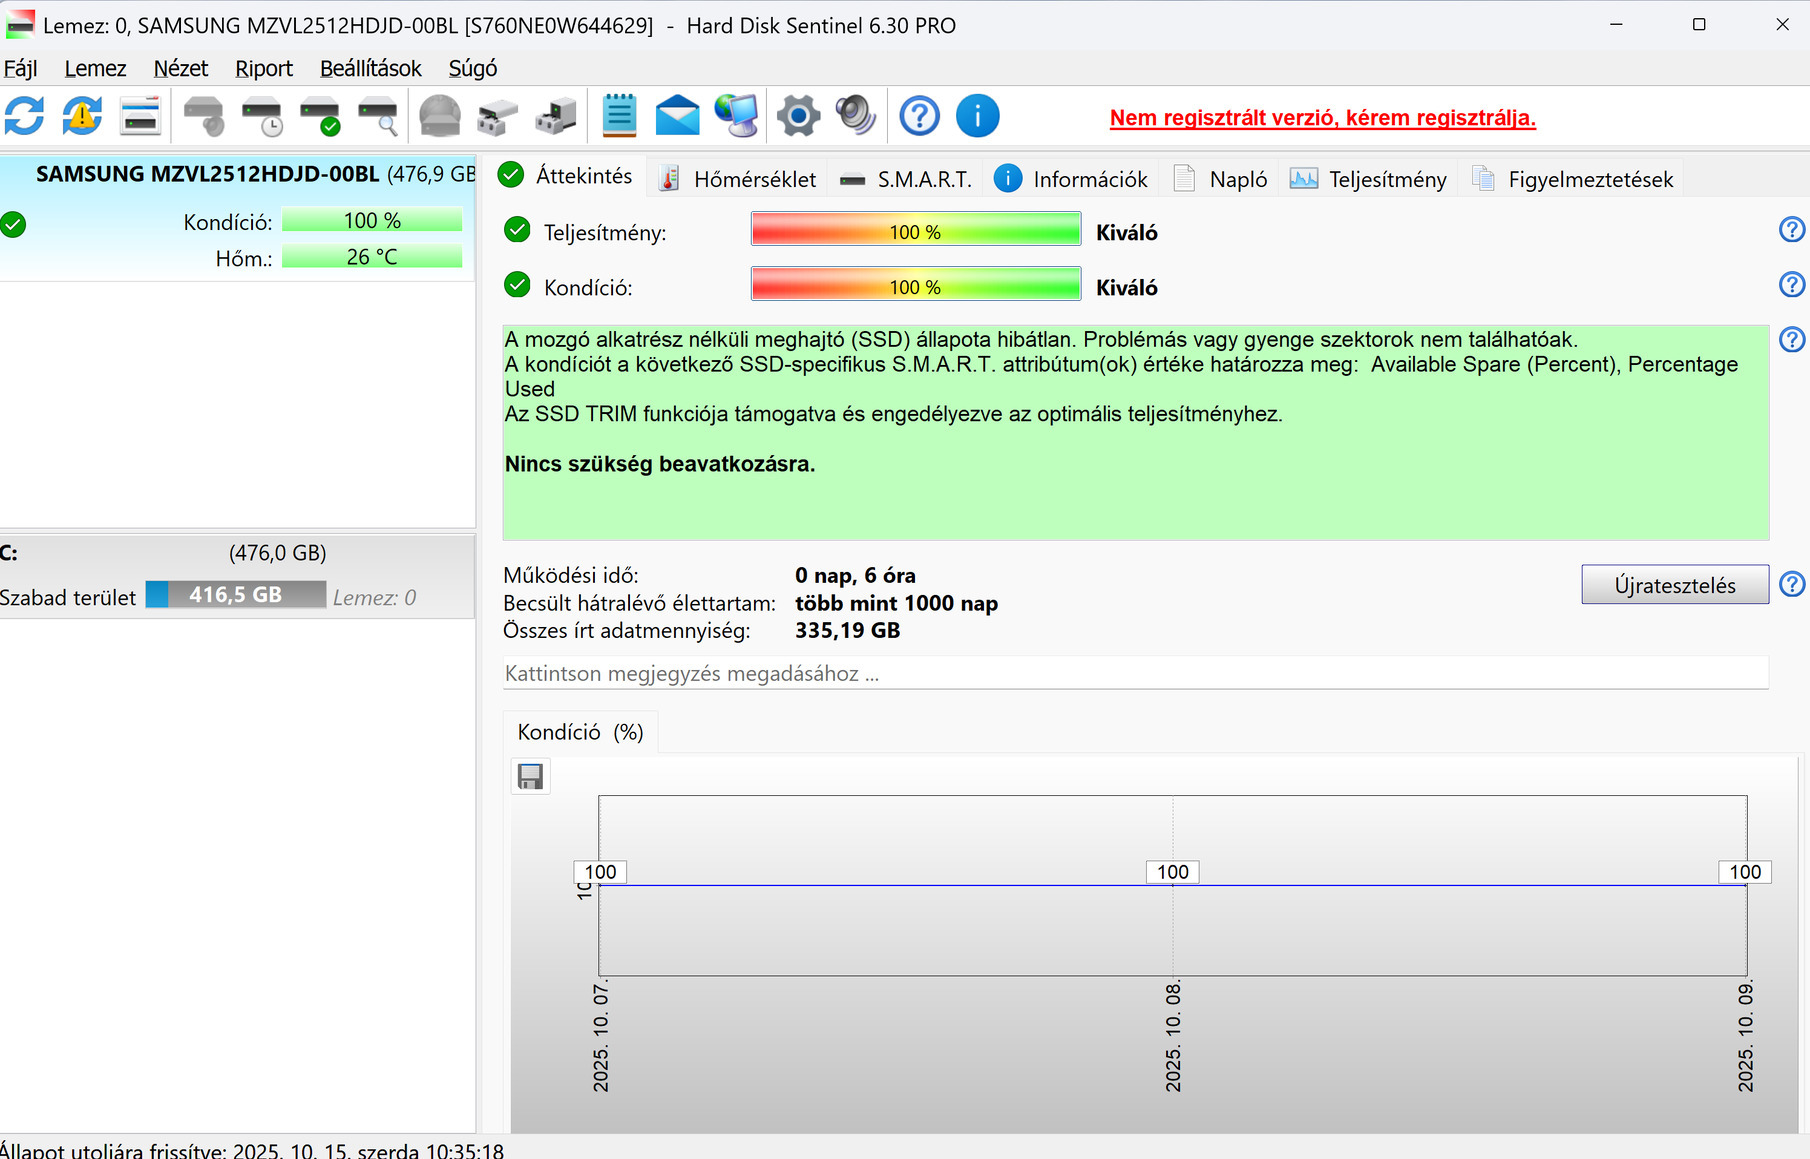The width and height of the screenshot is (1810, 1159).
Task: Open the Nézet menu
Action: click(181, 68)
